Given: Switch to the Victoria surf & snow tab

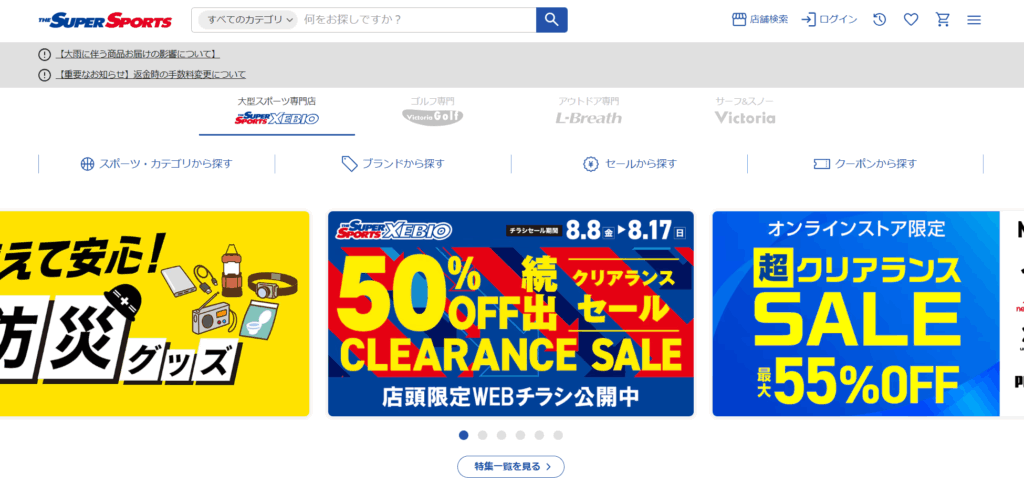Looking at the screenshot, I should [x=744, y=112].
